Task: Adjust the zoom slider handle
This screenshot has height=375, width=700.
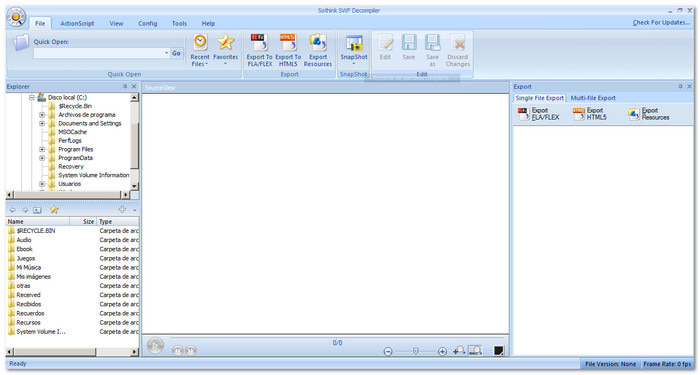Action: tap(415, 351)
